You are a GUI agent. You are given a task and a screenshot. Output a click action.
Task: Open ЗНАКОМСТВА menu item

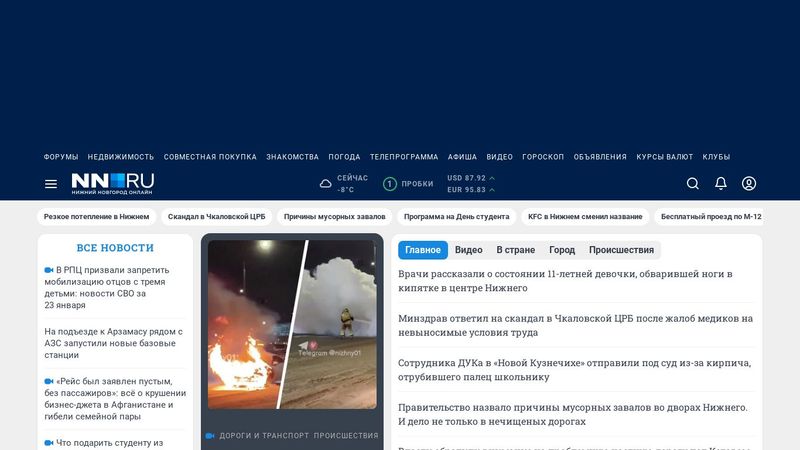coord(292,157)
